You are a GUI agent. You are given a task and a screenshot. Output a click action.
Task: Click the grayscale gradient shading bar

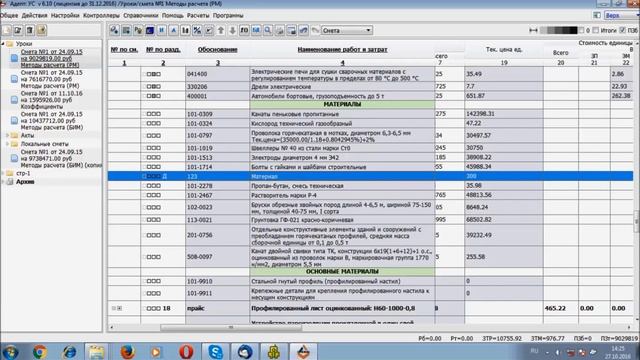(x=558, y=30)
